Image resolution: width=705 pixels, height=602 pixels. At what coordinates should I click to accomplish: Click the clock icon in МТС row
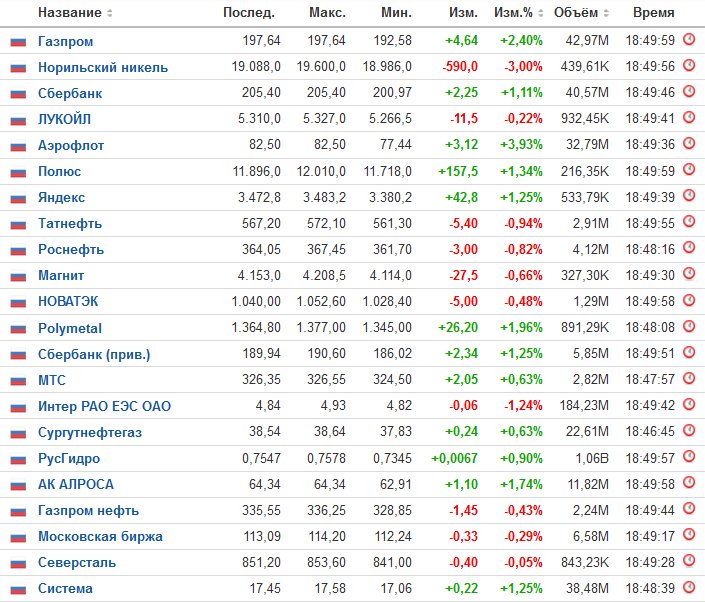click(689, 378)
